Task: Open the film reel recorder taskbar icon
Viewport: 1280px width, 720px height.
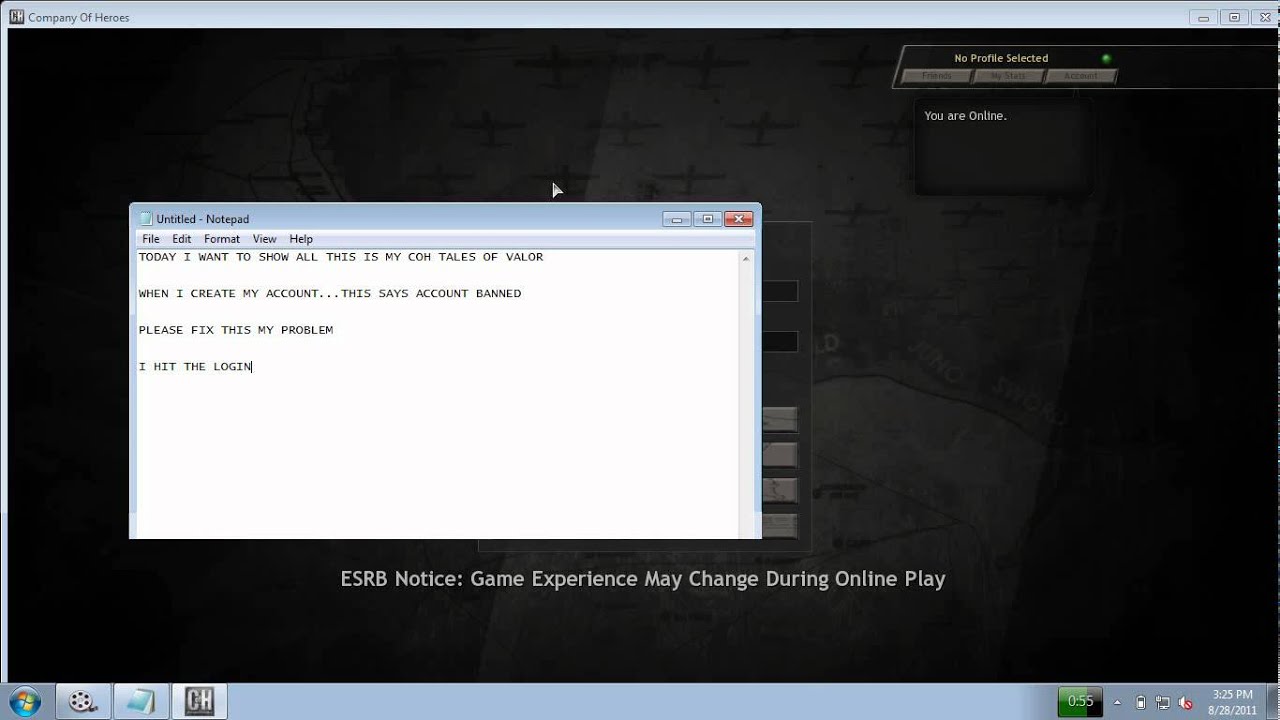Action: click(83, 701)
